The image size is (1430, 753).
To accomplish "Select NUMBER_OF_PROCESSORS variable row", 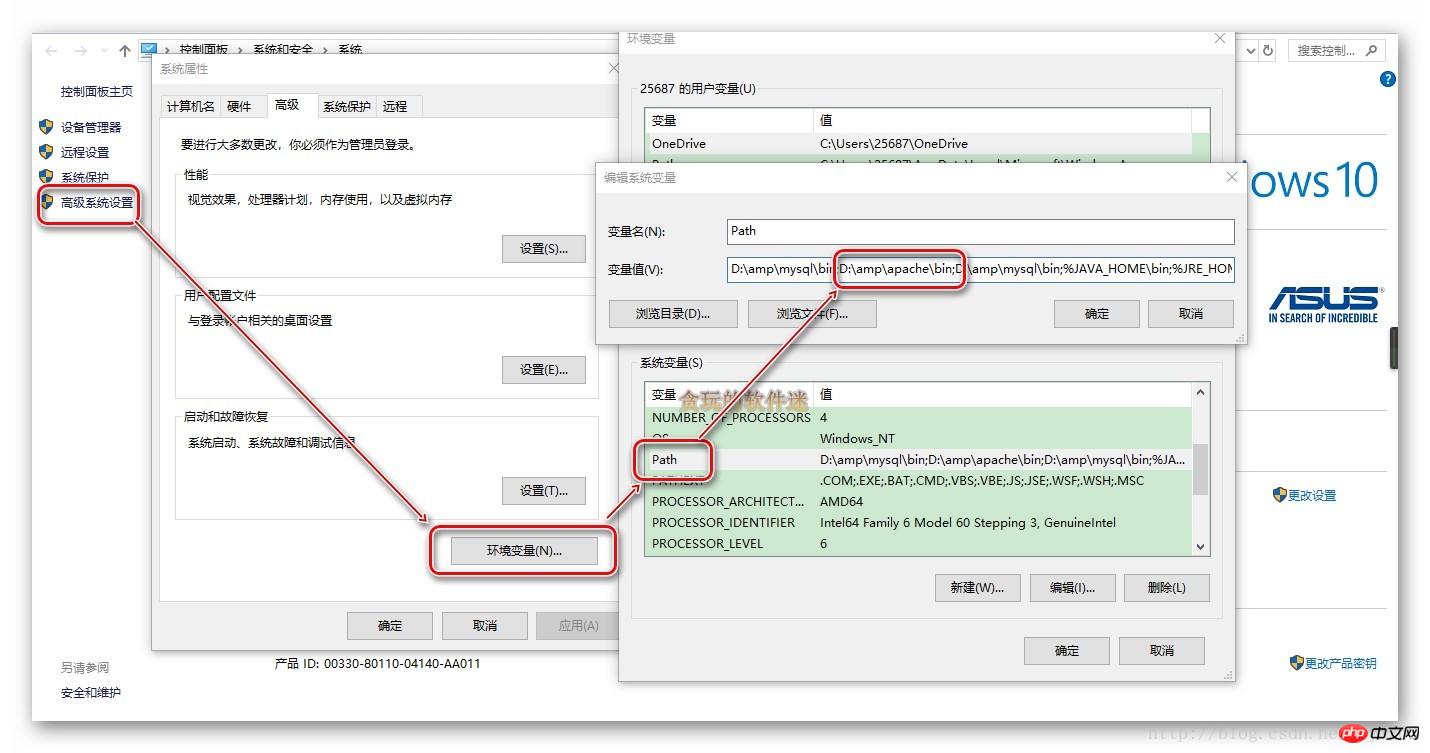I will [x=919, y=417].
